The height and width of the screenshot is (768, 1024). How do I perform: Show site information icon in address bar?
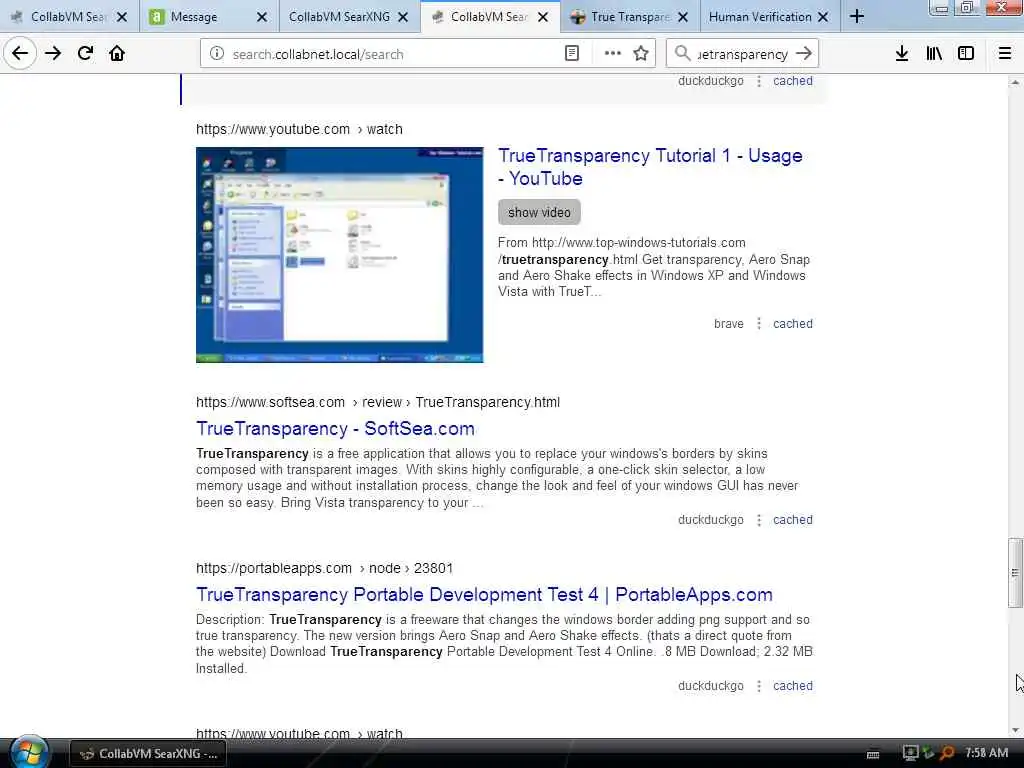[217, 54]
